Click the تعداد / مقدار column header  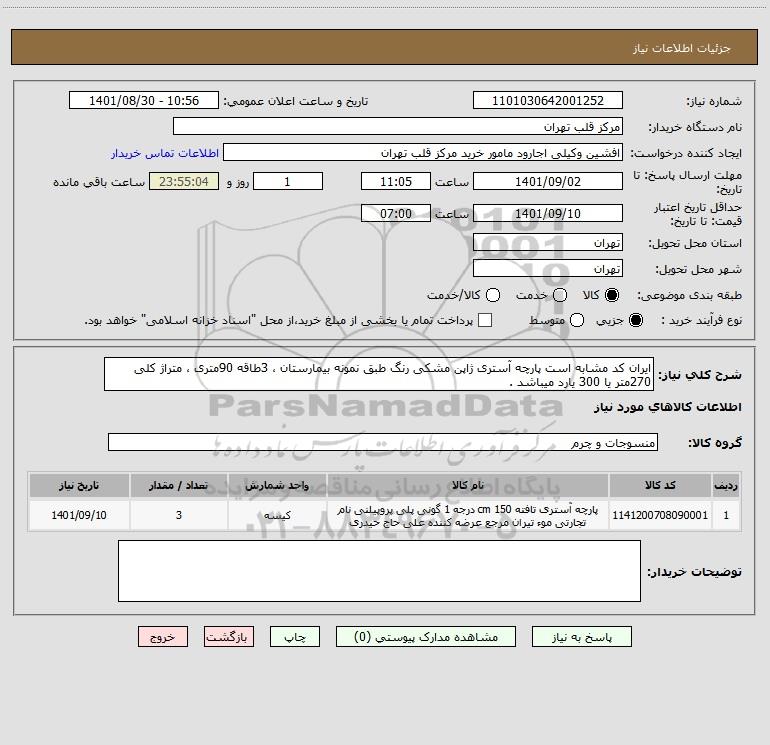(179, 485)
